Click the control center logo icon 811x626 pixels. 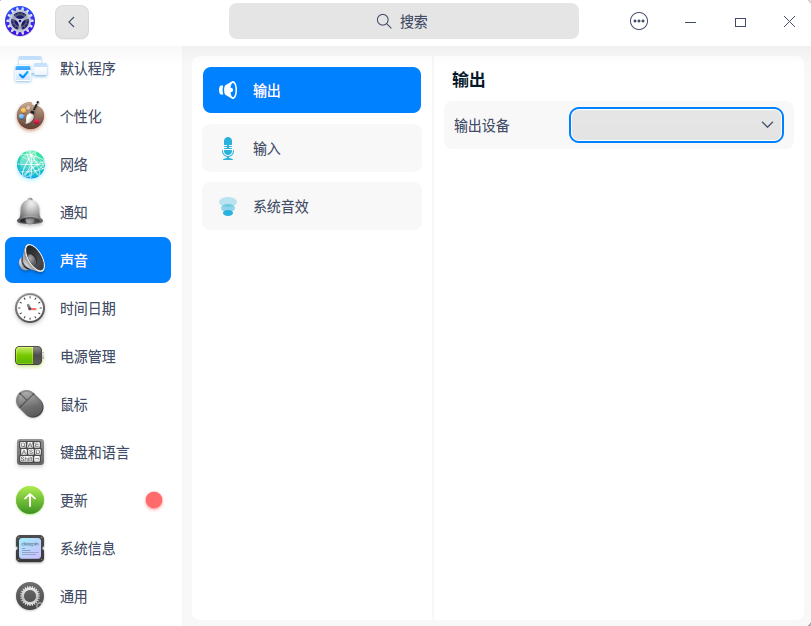[x=20, y=21]
